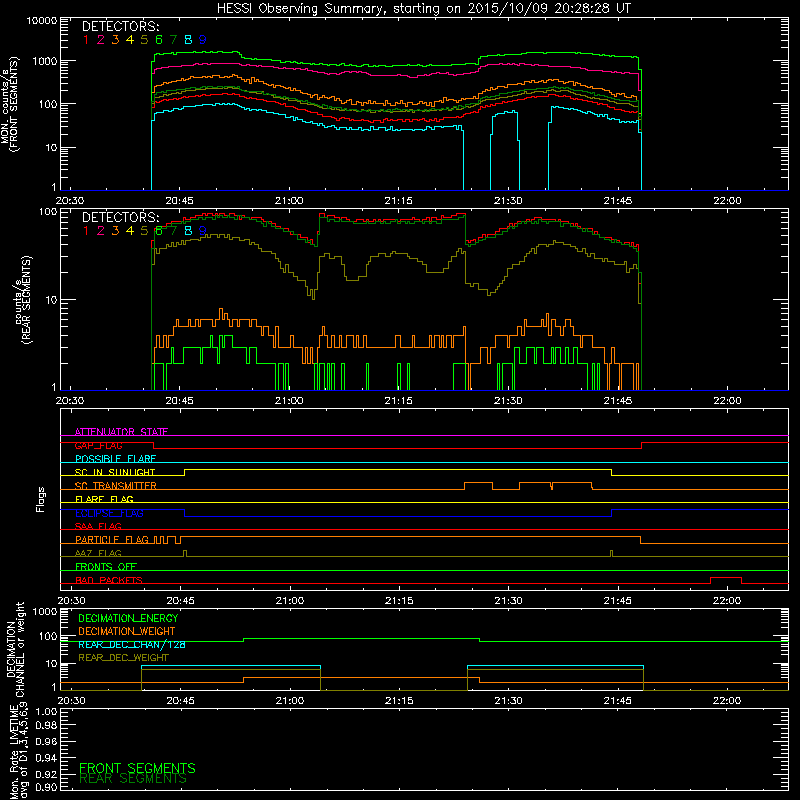Click the DECIMATION CHANNEL or weight axis label

coord(15,649)
